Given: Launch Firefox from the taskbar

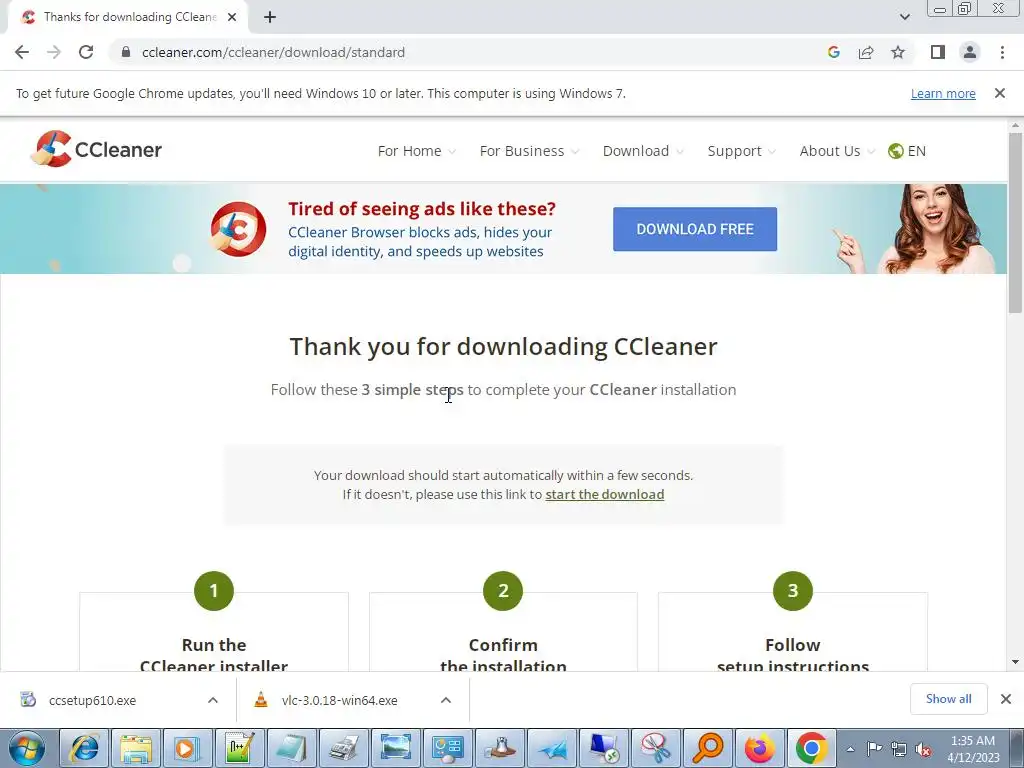Looking at the screenshot, I should 760,748.
